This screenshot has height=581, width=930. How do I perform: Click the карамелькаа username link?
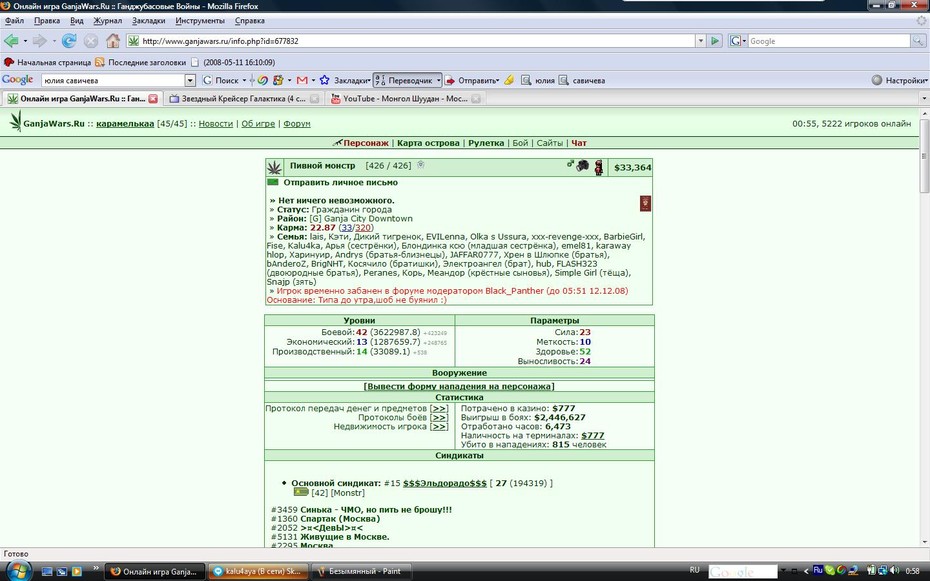(x=125, y=123)
